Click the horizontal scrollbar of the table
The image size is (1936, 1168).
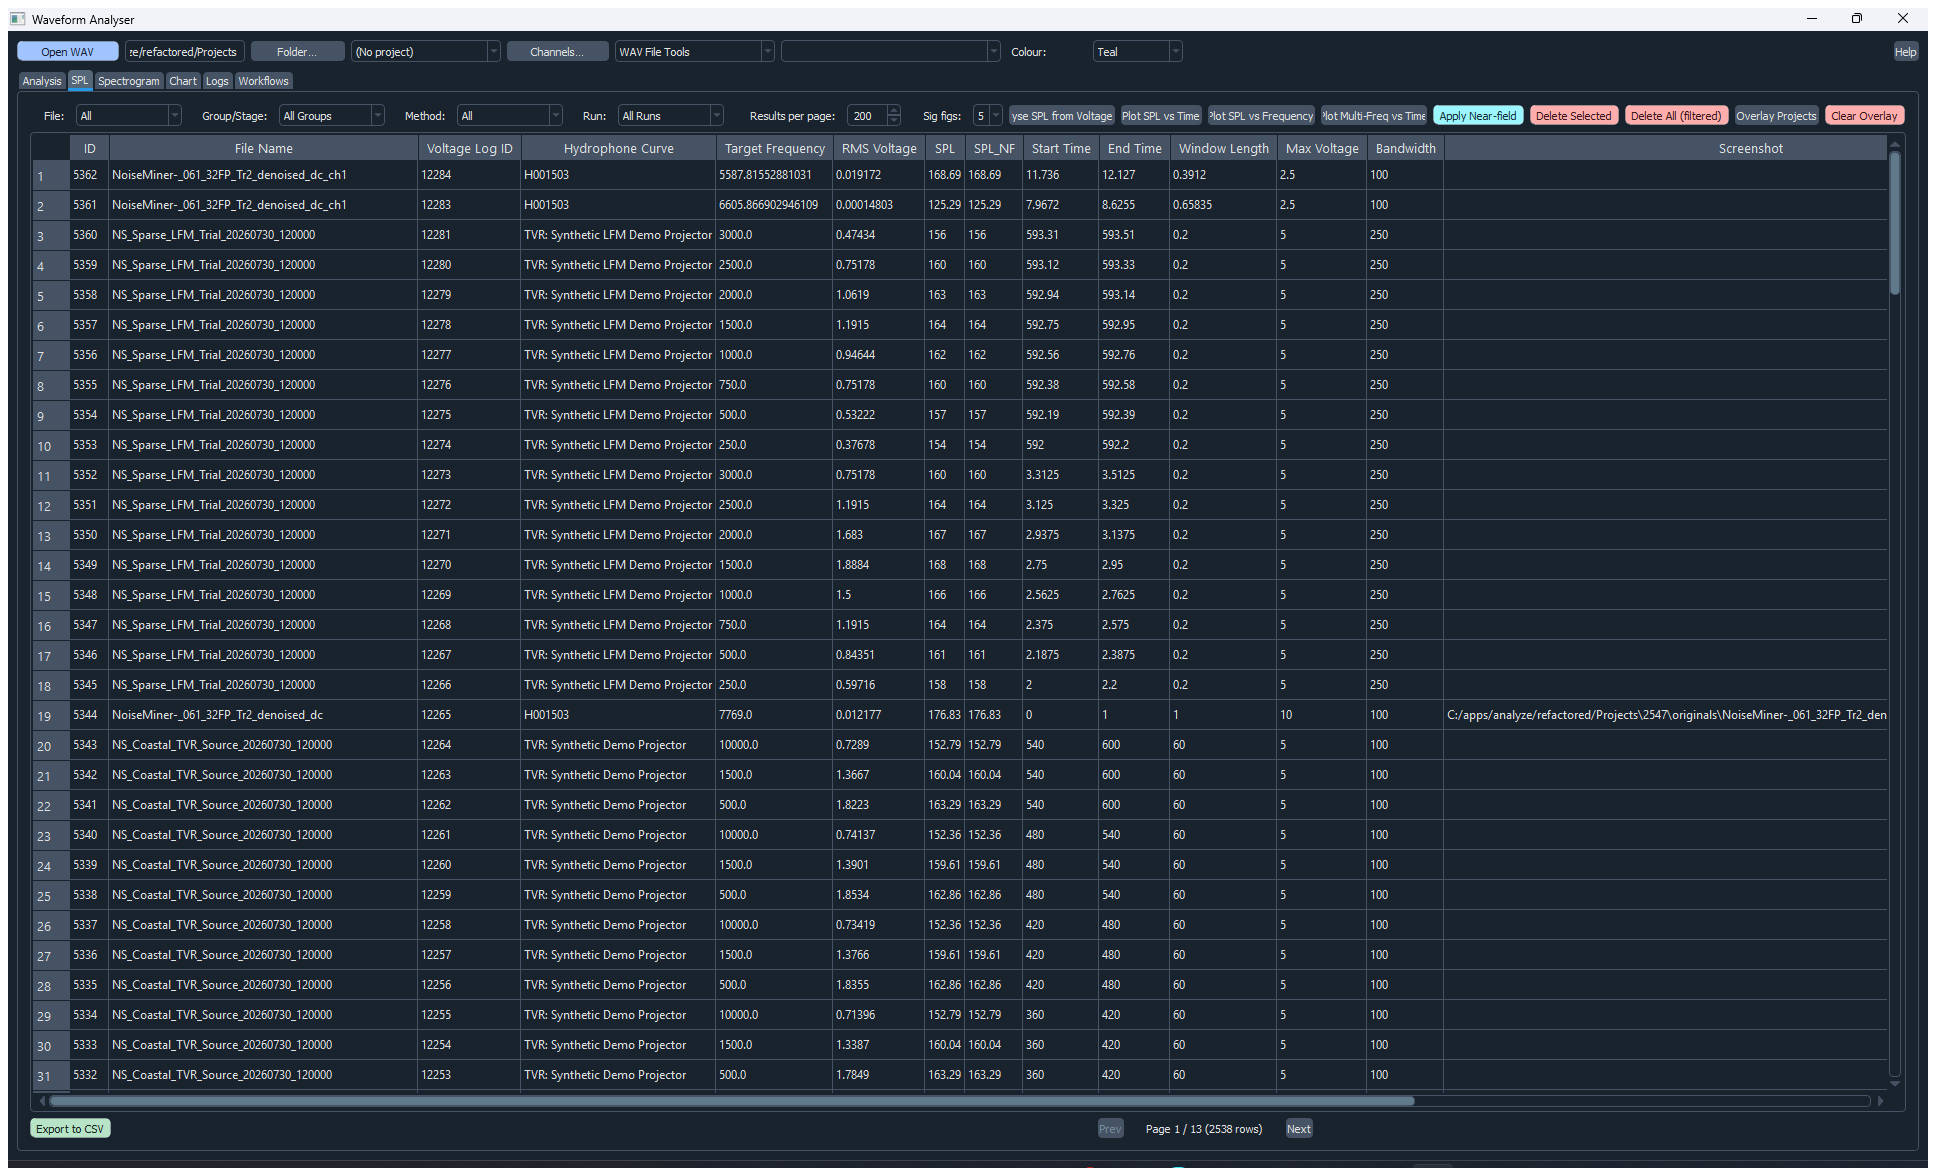point(732,1101)
